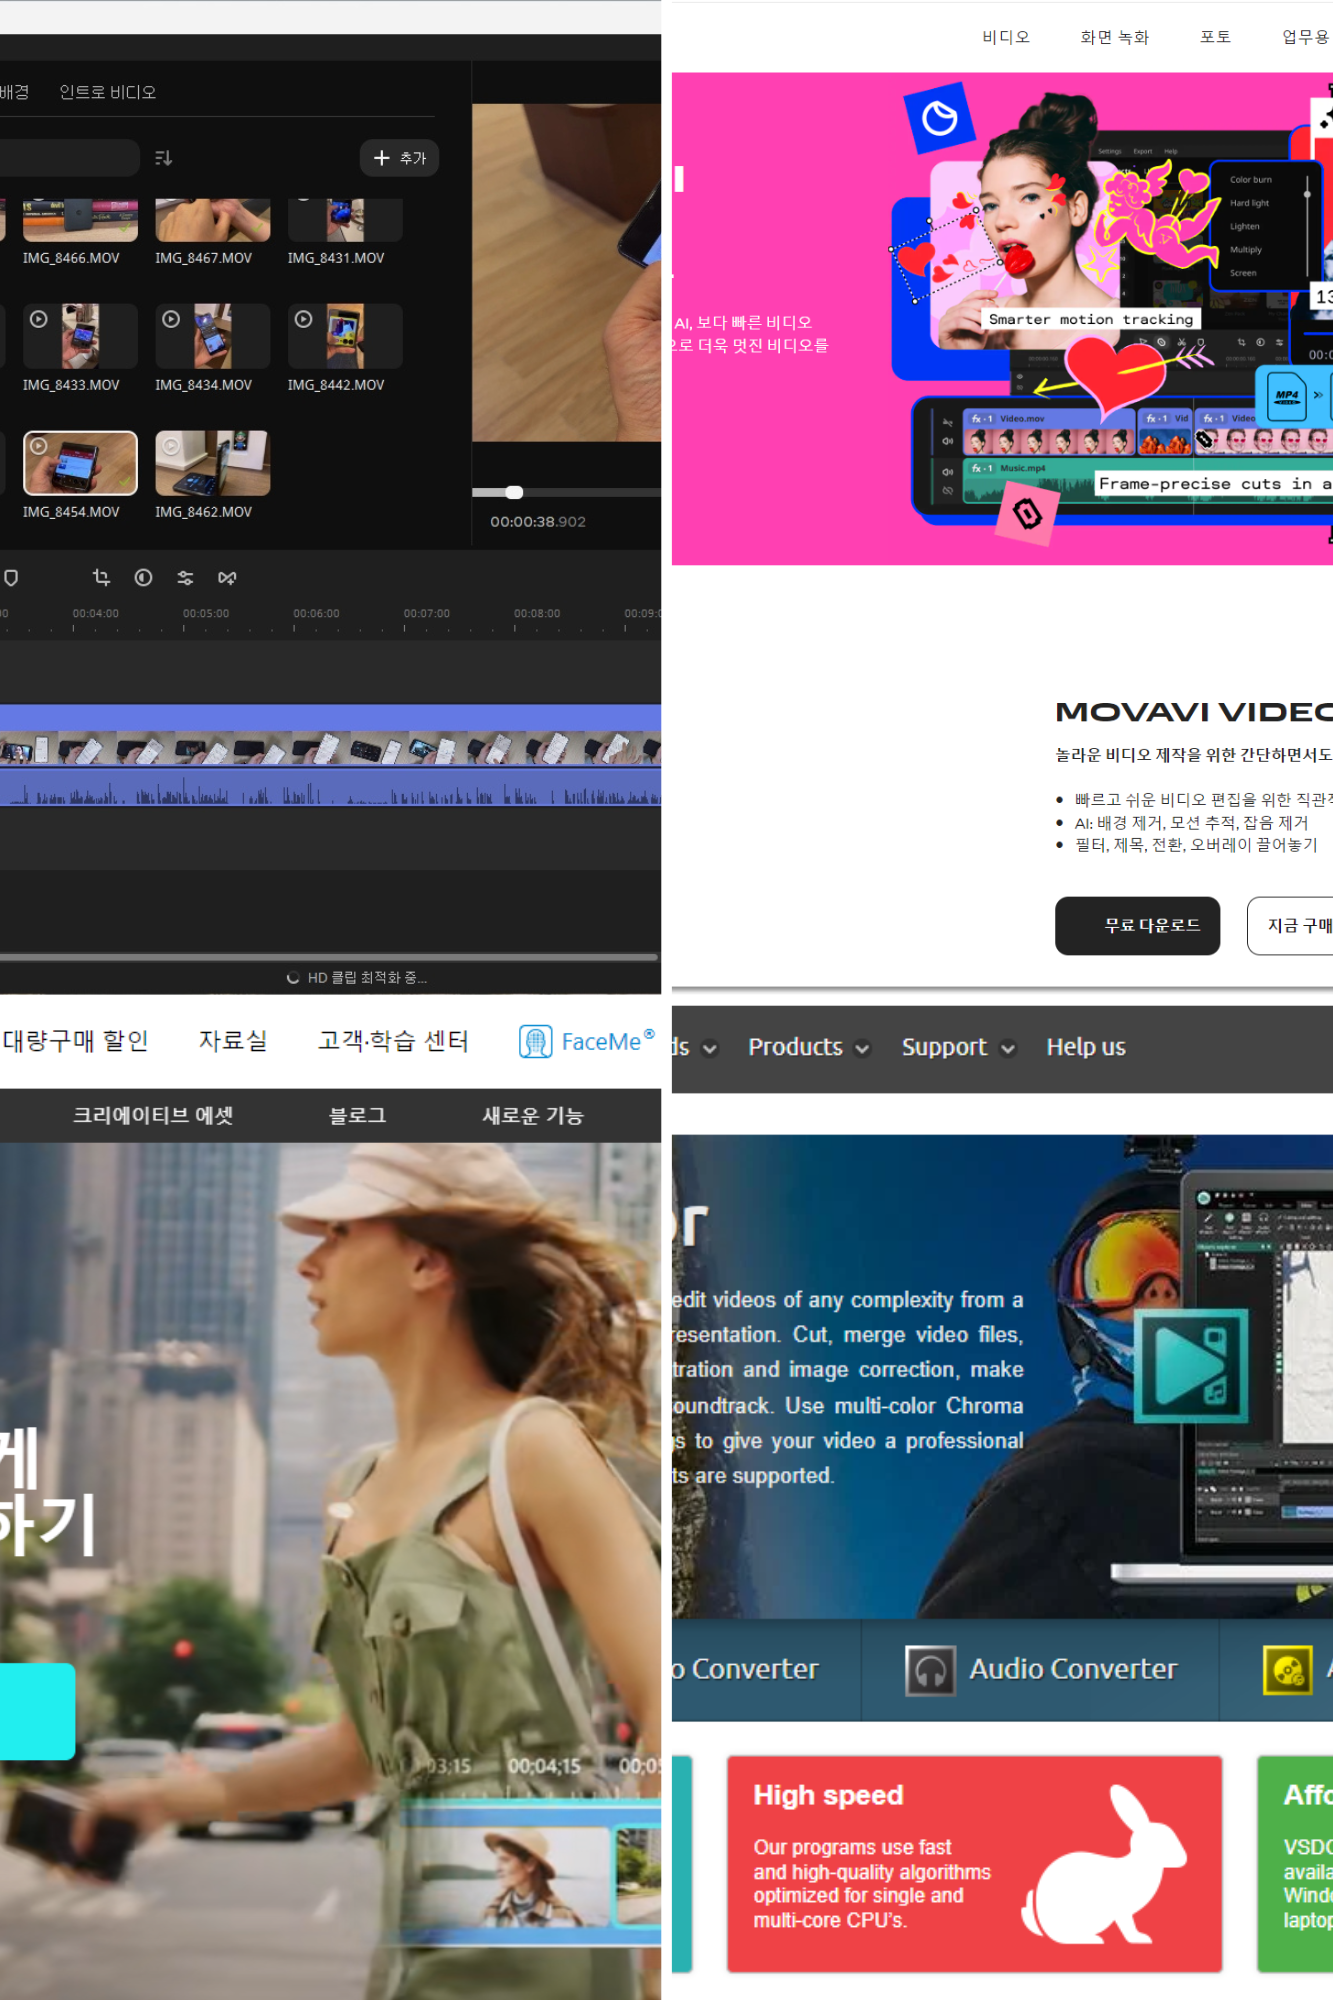The image size is (1333, 2000).
Task: Open the 블로그 tab
Action: click(357, 1116)
